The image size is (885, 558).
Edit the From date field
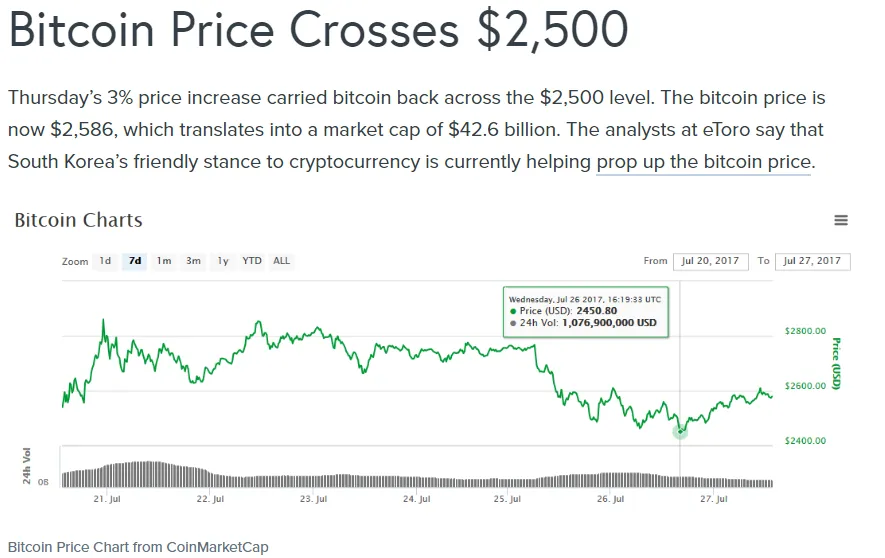coord(711,261)
